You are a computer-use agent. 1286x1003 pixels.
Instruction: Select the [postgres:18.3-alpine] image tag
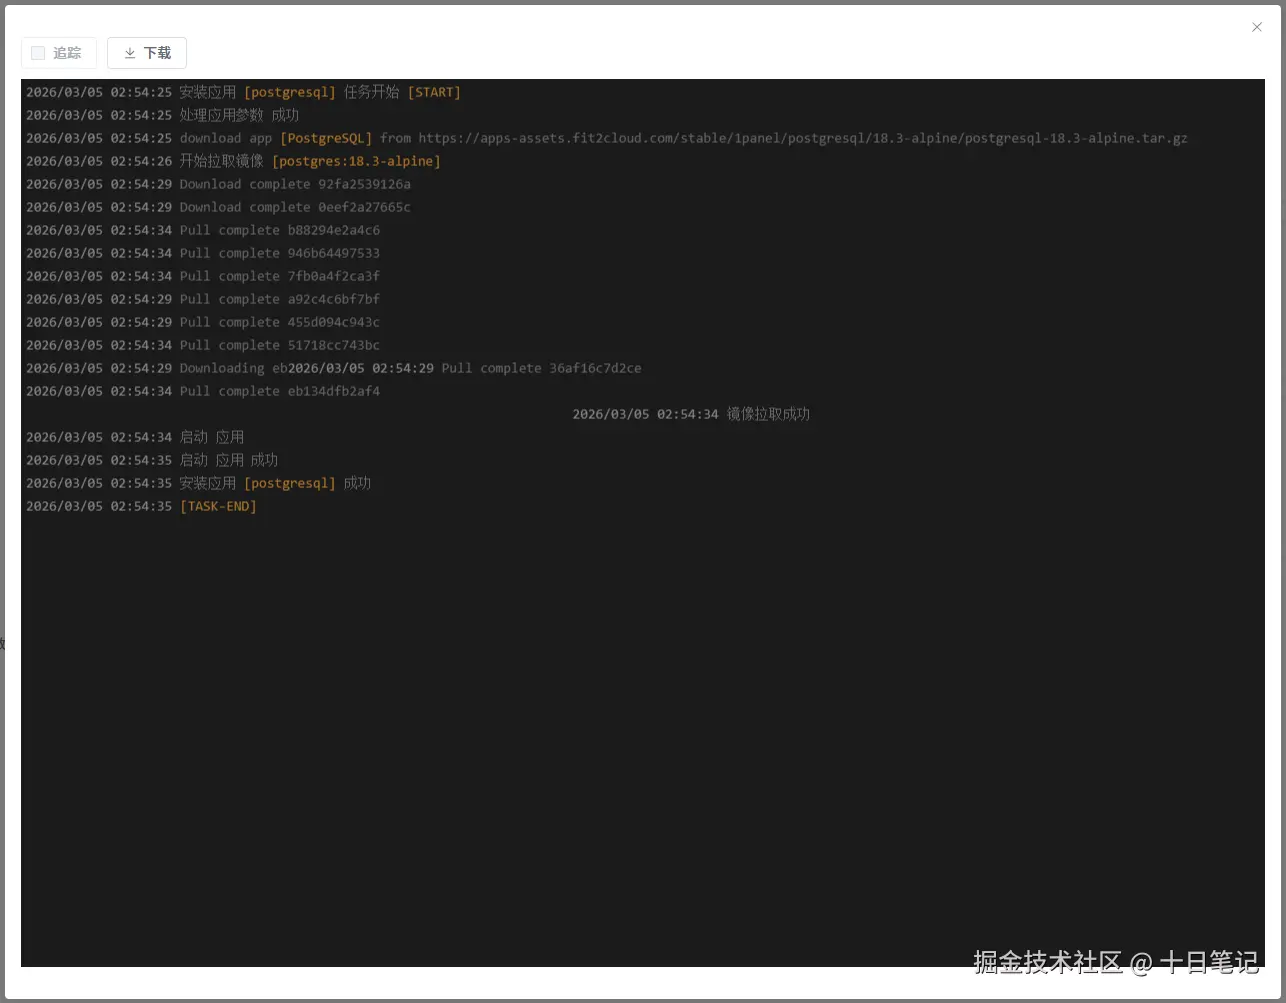(356, 161)
